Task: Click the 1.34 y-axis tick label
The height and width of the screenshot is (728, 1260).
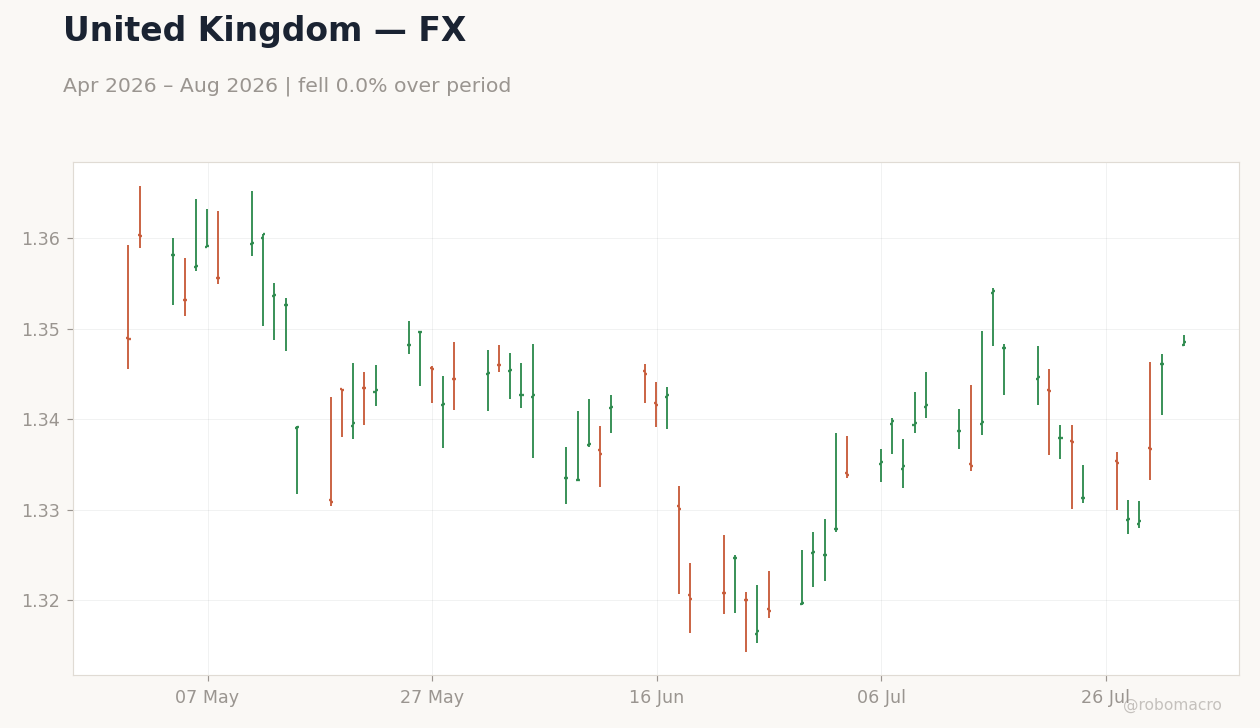Action: pyautogui.click(x=41, y=420)
